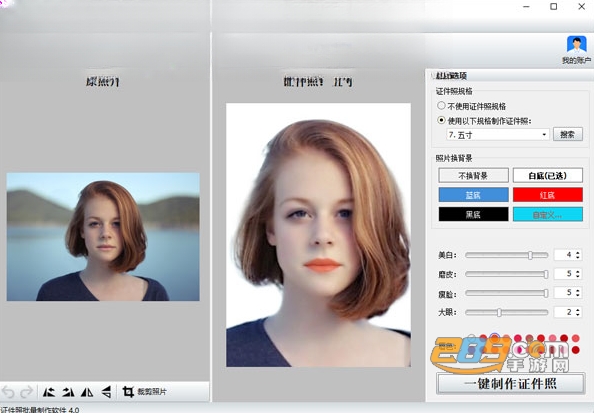Click the original photo thumbnail on left
The width and height of the screenshot is (594, 413).
pyautogui.click(x=103, y=237)
